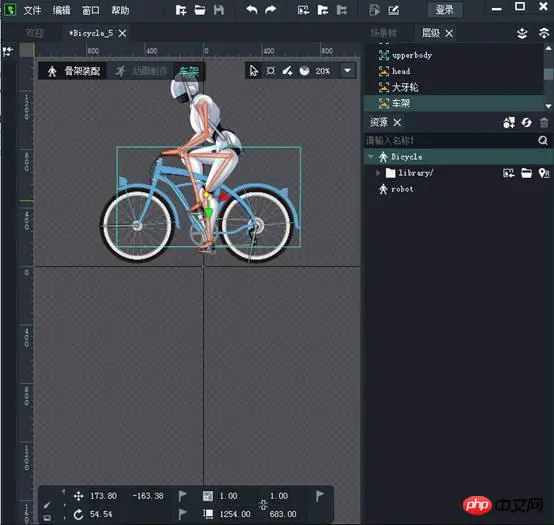Viewport: 554px width, 525px height.
Task: Click the 登录 button
Action: pyautogui.click(x=445, y=10)
